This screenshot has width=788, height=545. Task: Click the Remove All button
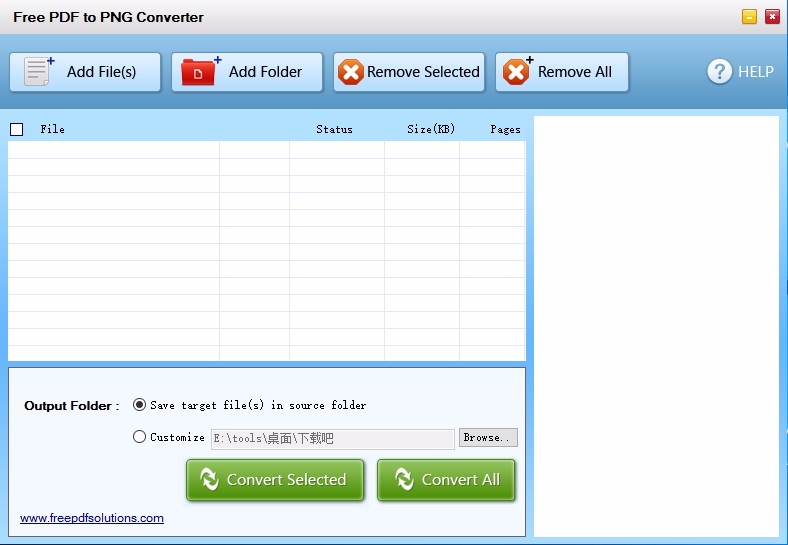562,72
